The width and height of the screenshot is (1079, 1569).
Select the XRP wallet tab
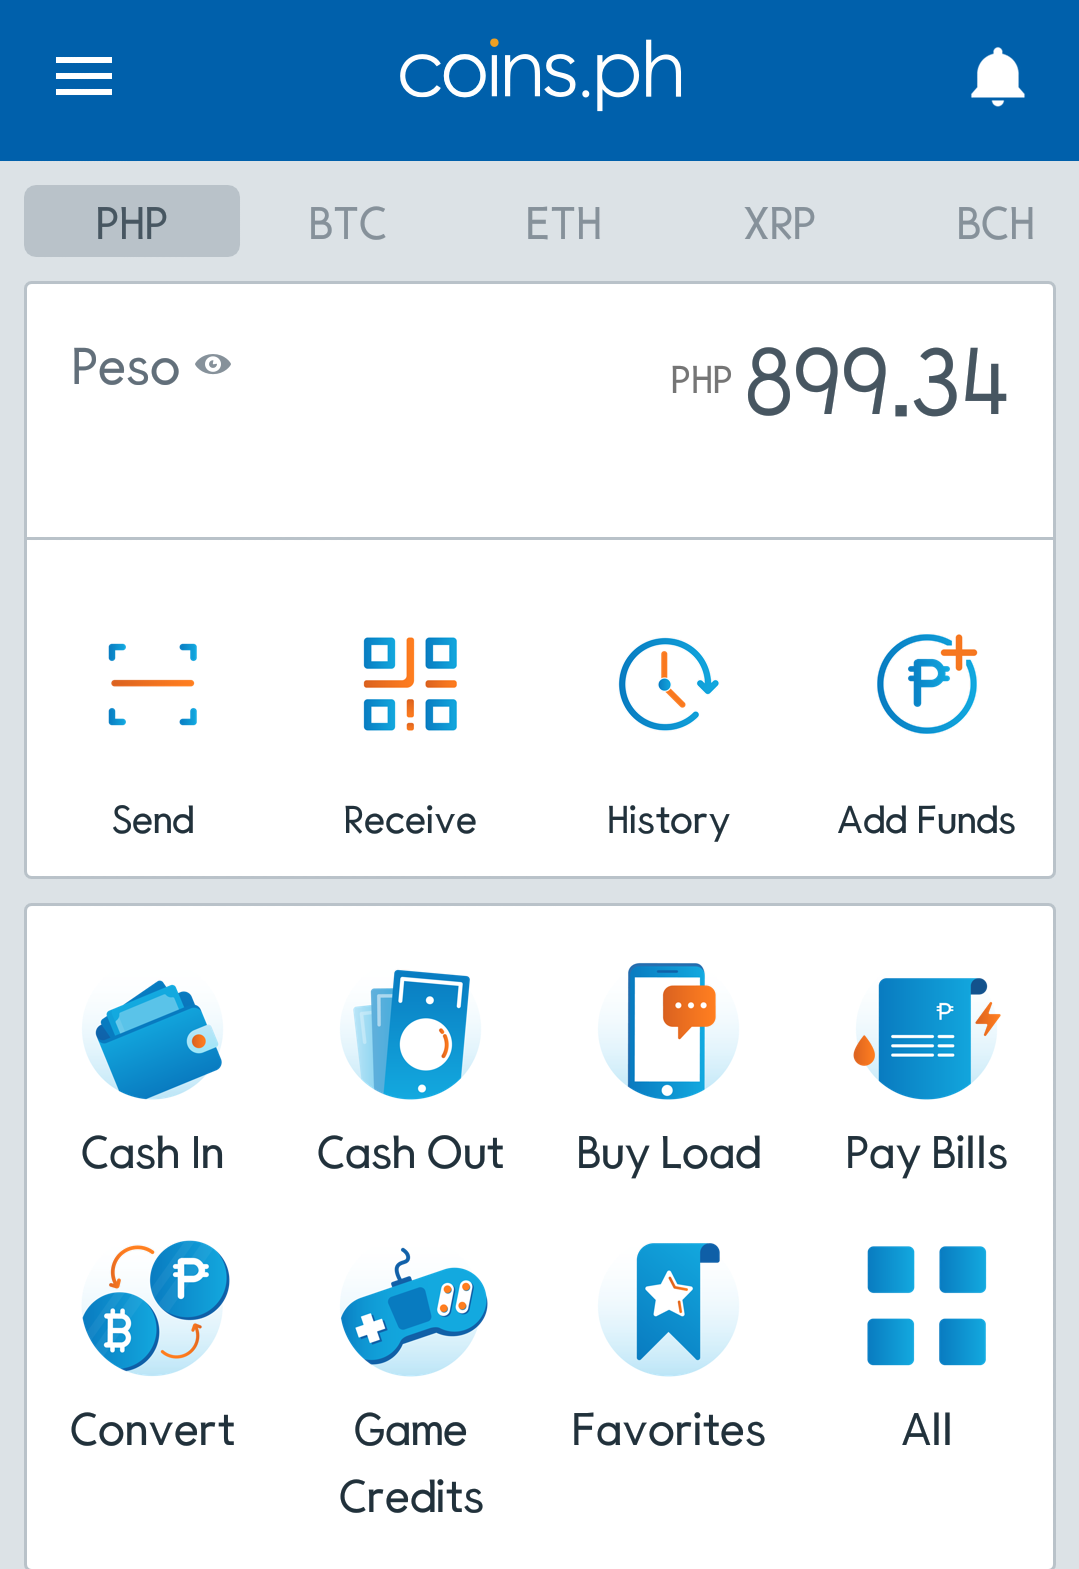tap(779, 223)
